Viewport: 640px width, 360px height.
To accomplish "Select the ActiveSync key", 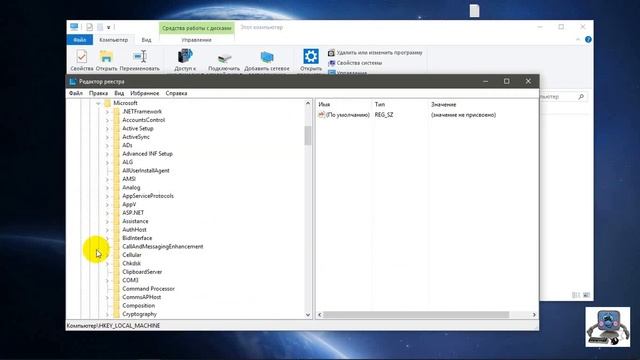I will pos(136,137).
